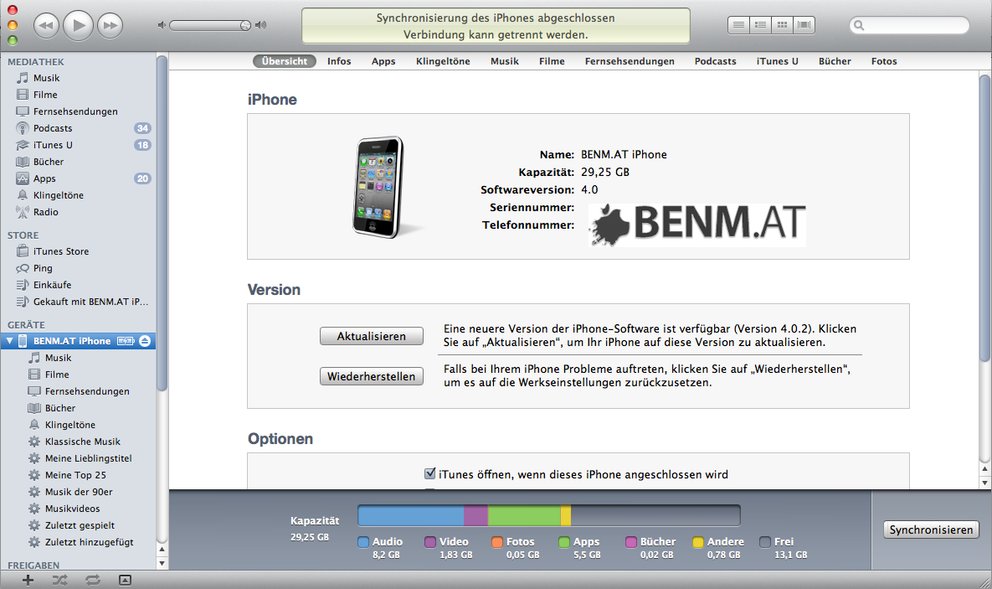Open the Übersicht tab

(285, 61)
